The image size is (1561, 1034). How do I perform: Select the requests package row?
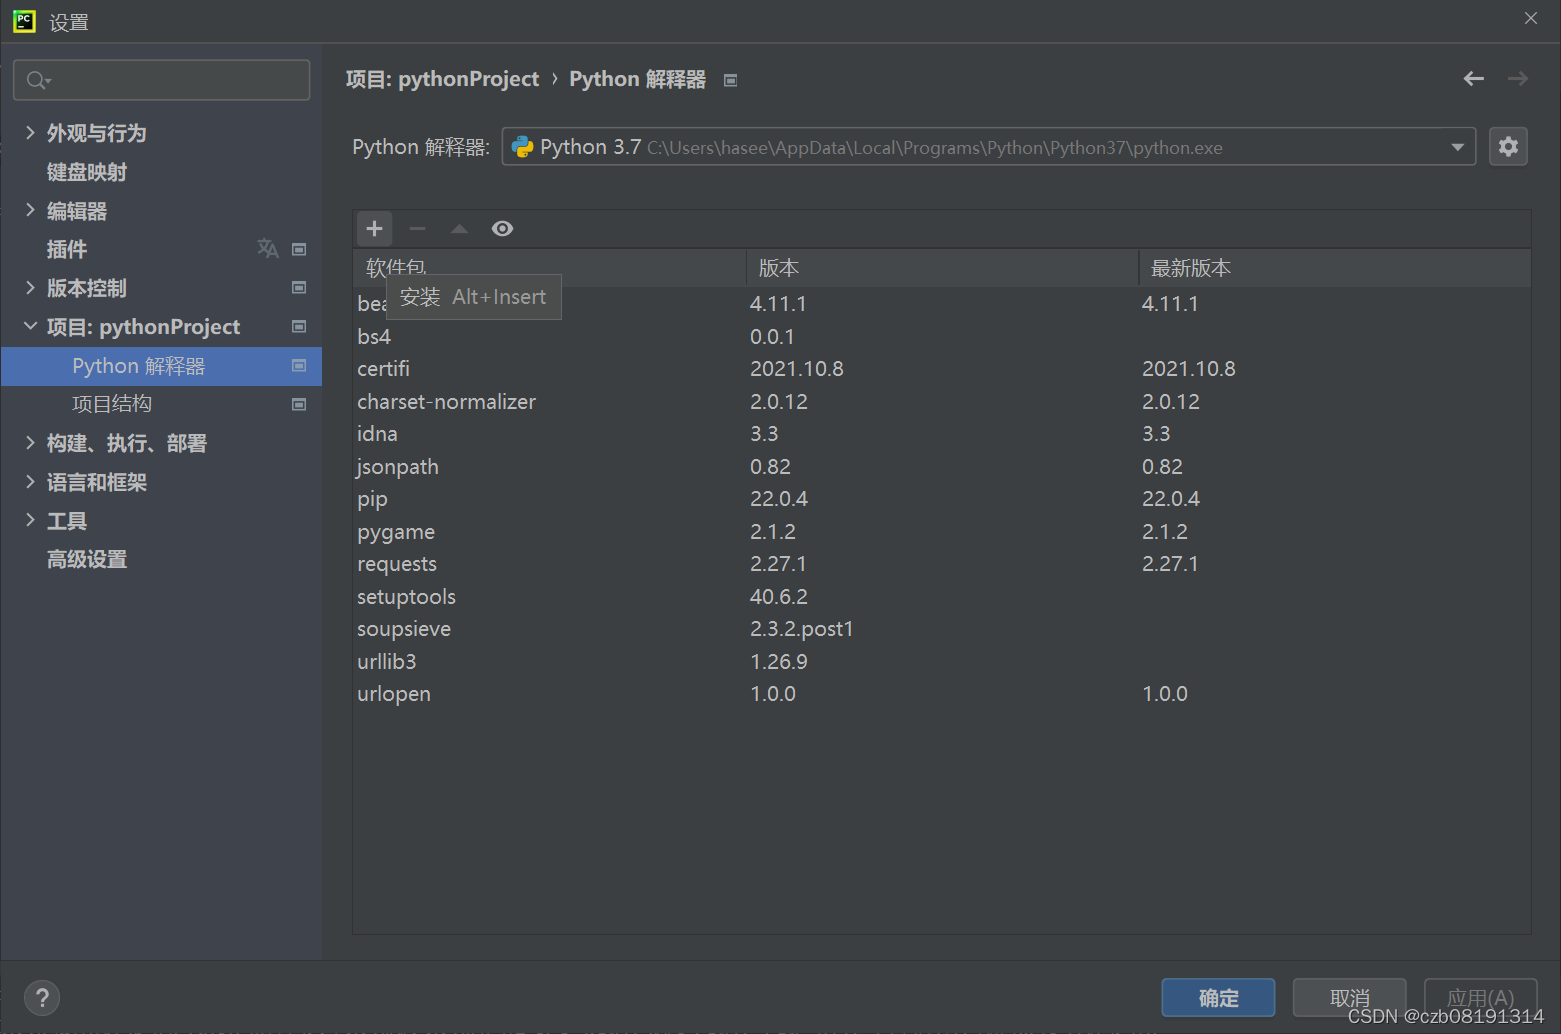tap(942, 564)
